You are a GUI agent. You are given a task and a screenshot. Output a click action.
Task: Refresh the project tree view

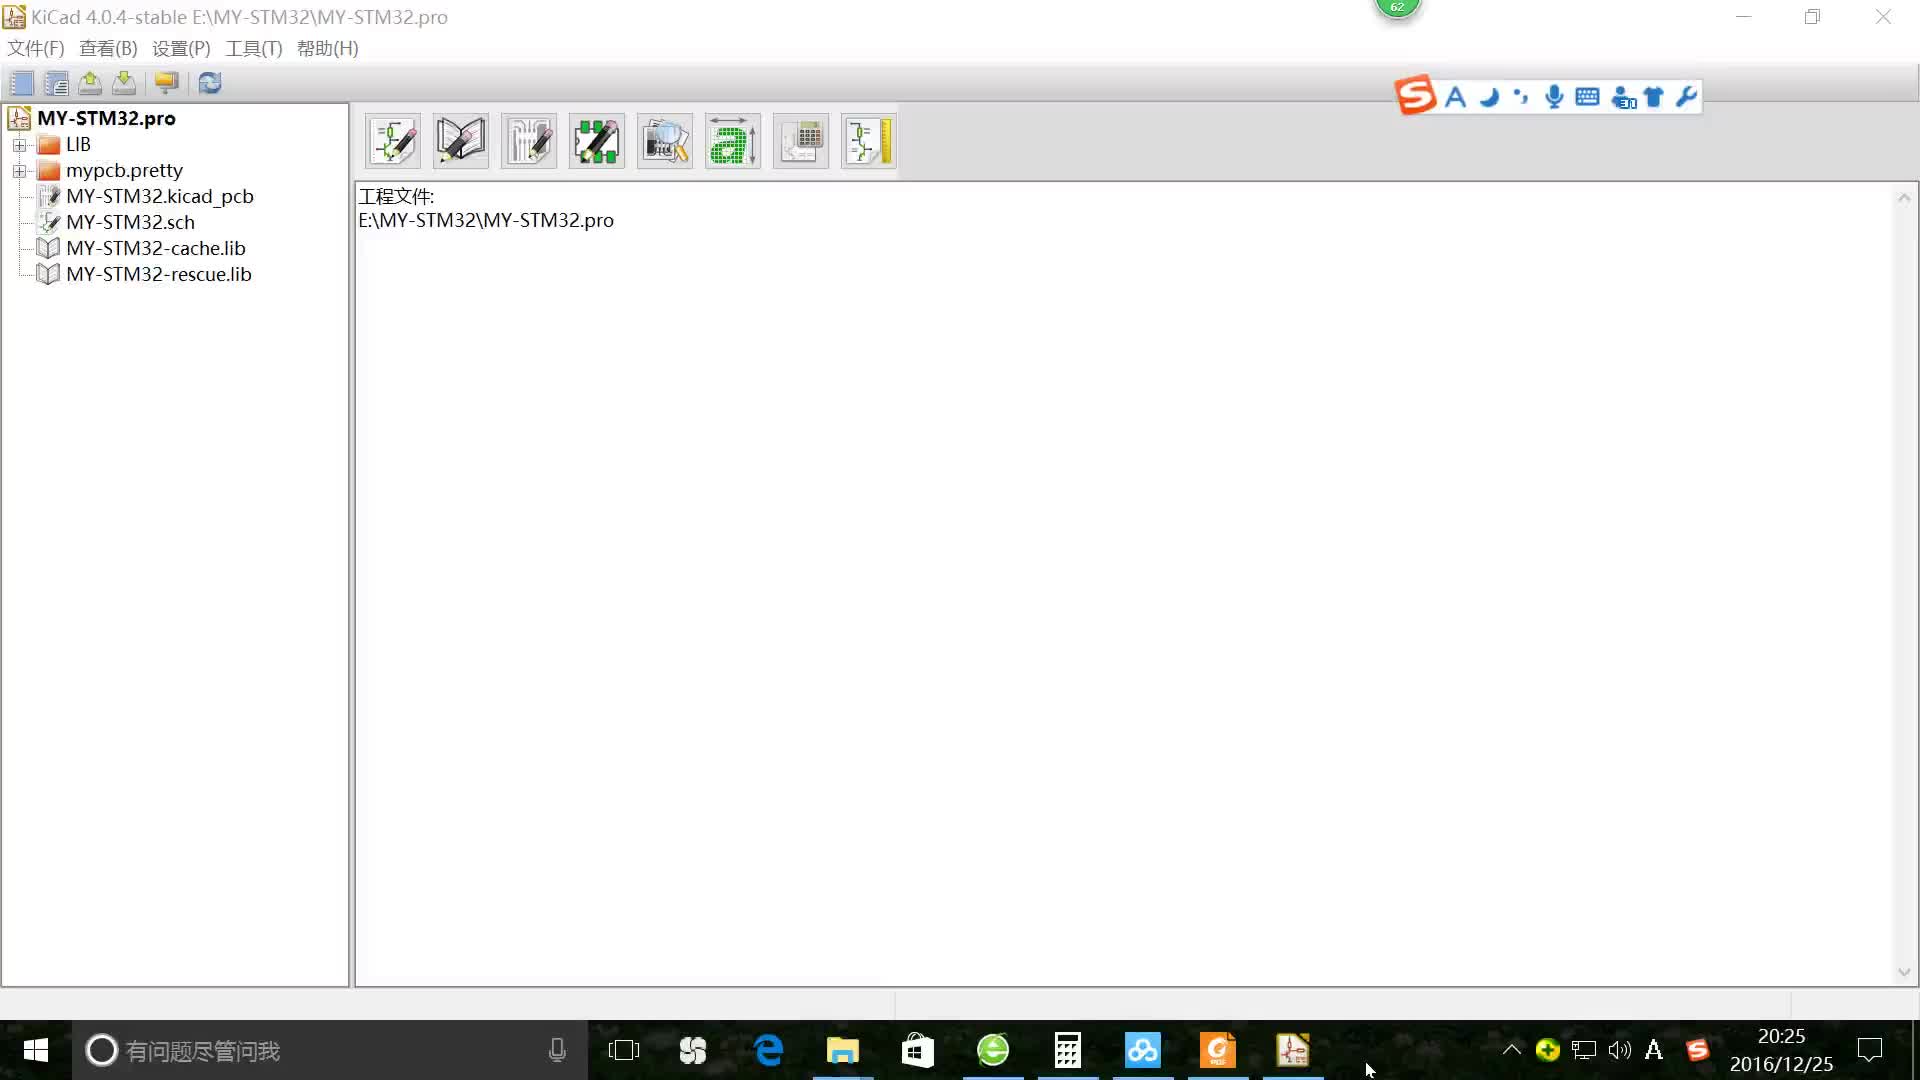click(x=209, y=83)
